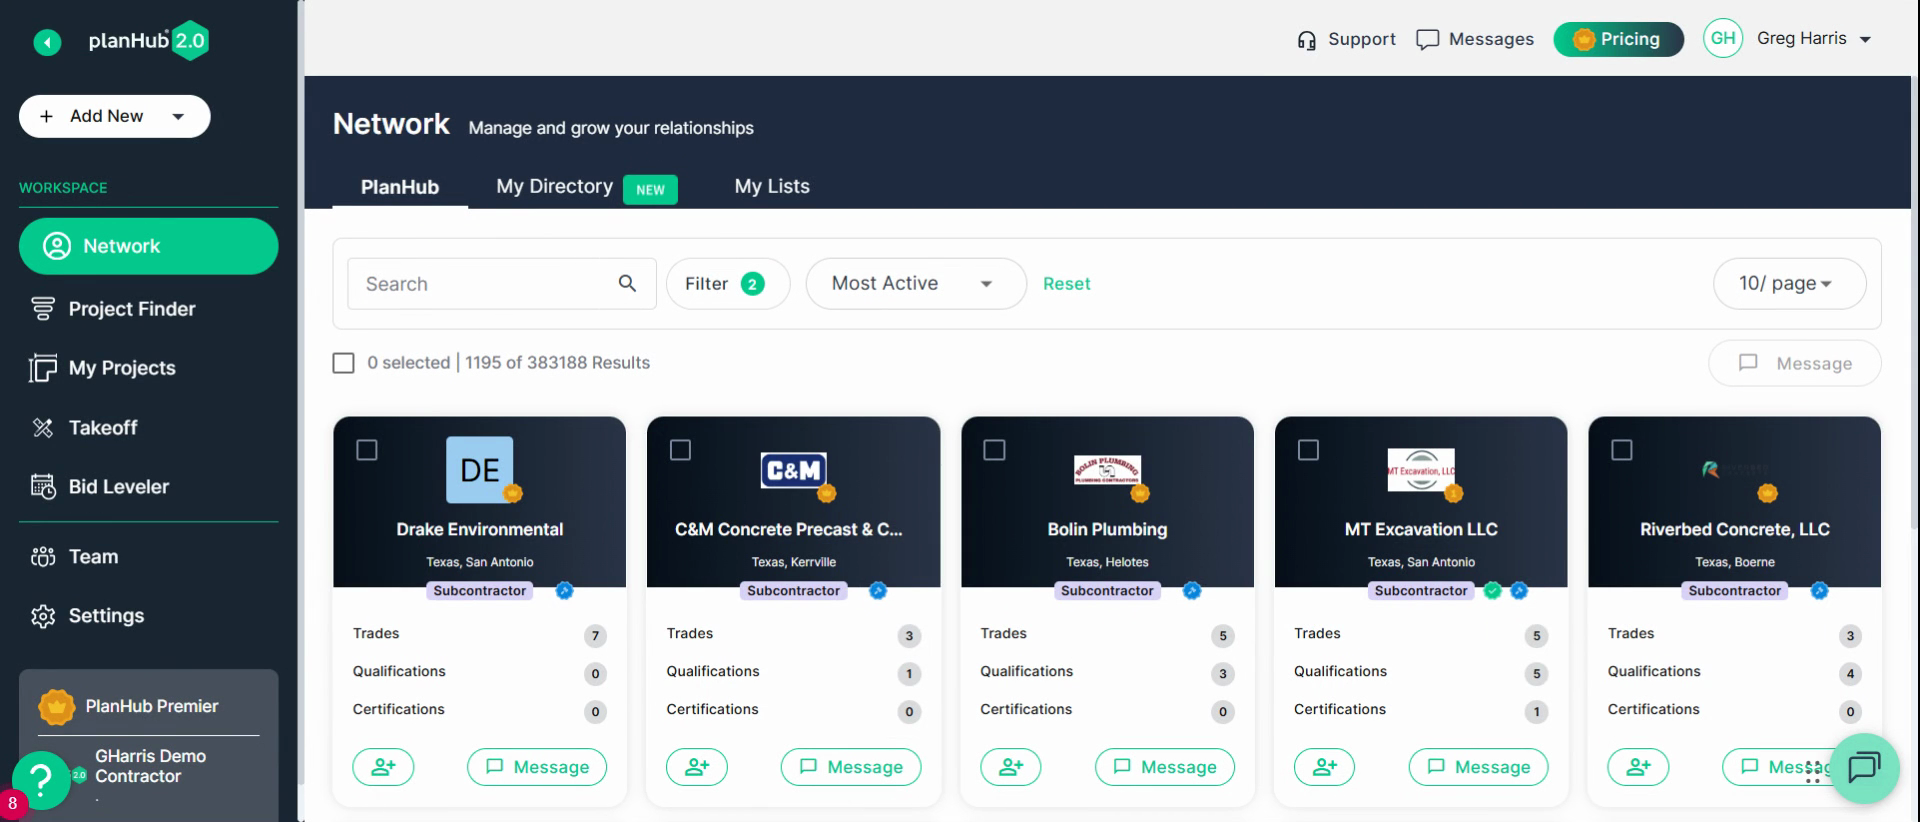
Task: Click MT Excavation's blue badge icon
Action: click(1519, 591)
